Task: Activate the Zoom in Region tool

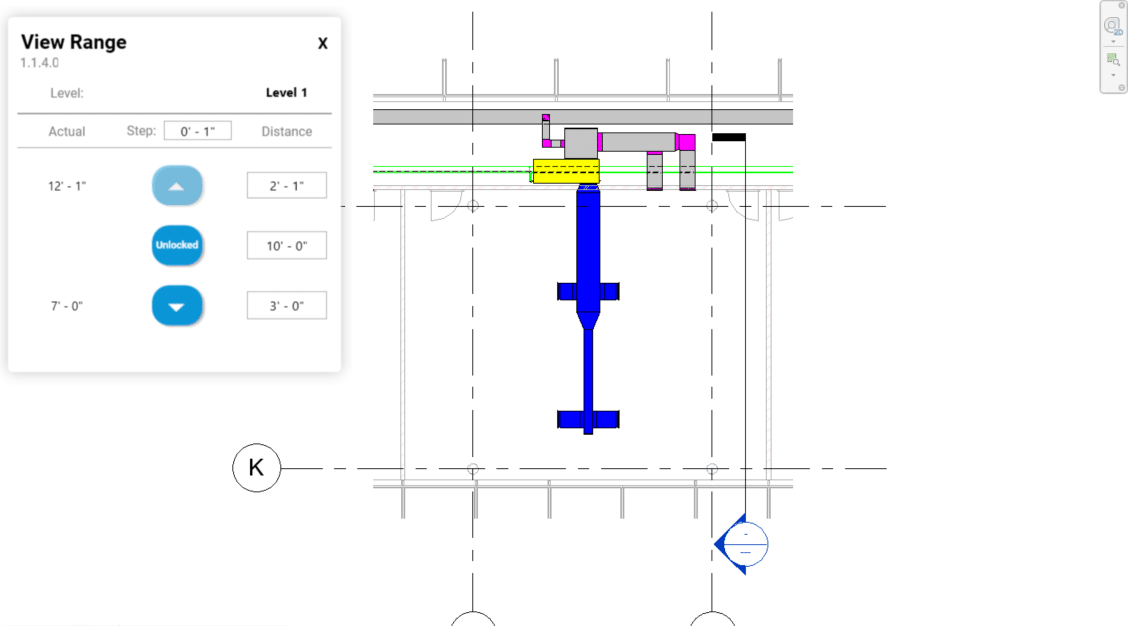Action: tap(1113, 60)
